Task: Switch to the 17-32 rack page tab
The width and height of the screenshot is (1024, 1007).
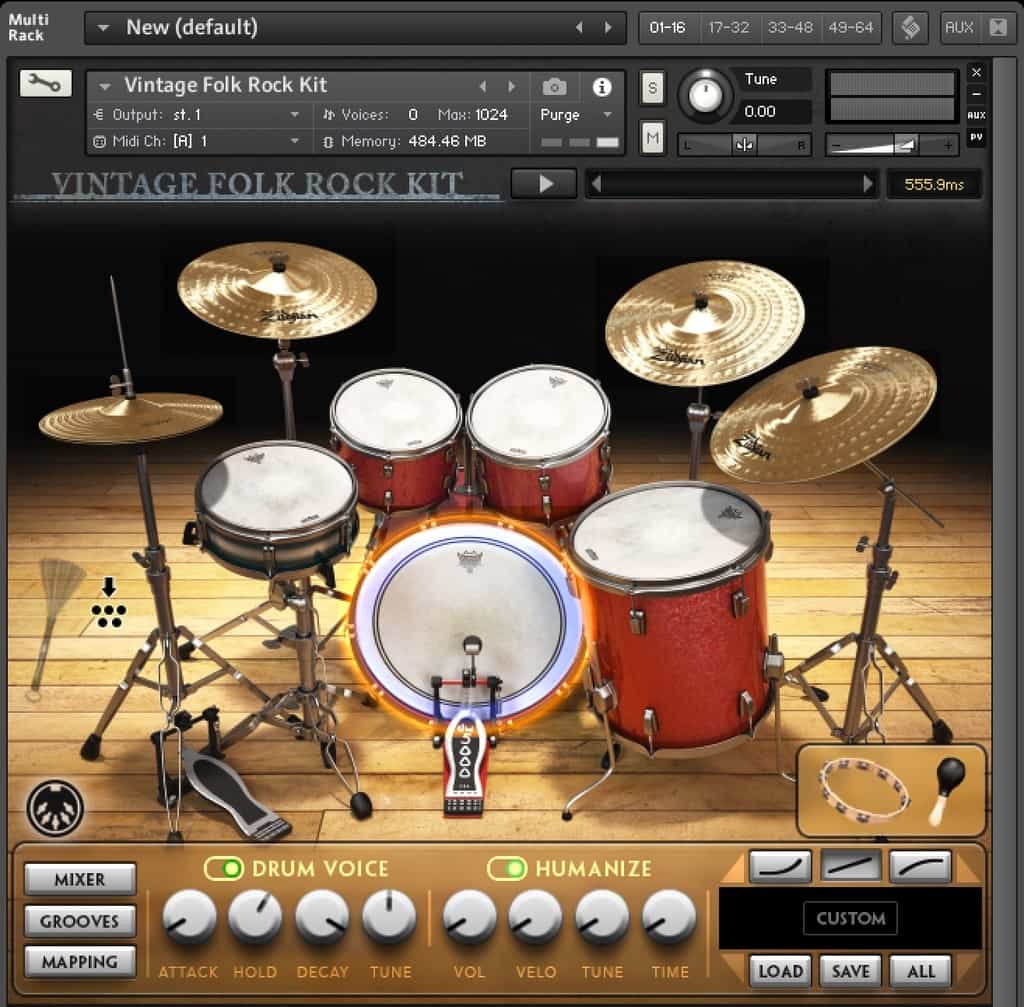Action: 728,28
